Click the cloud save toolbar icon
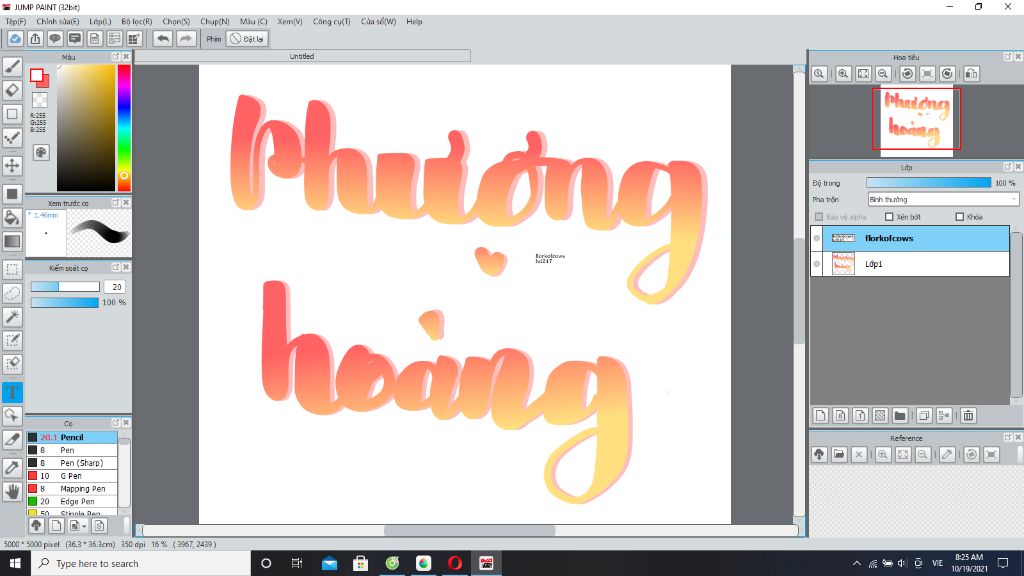1024x576 pixels. [15, 39]
